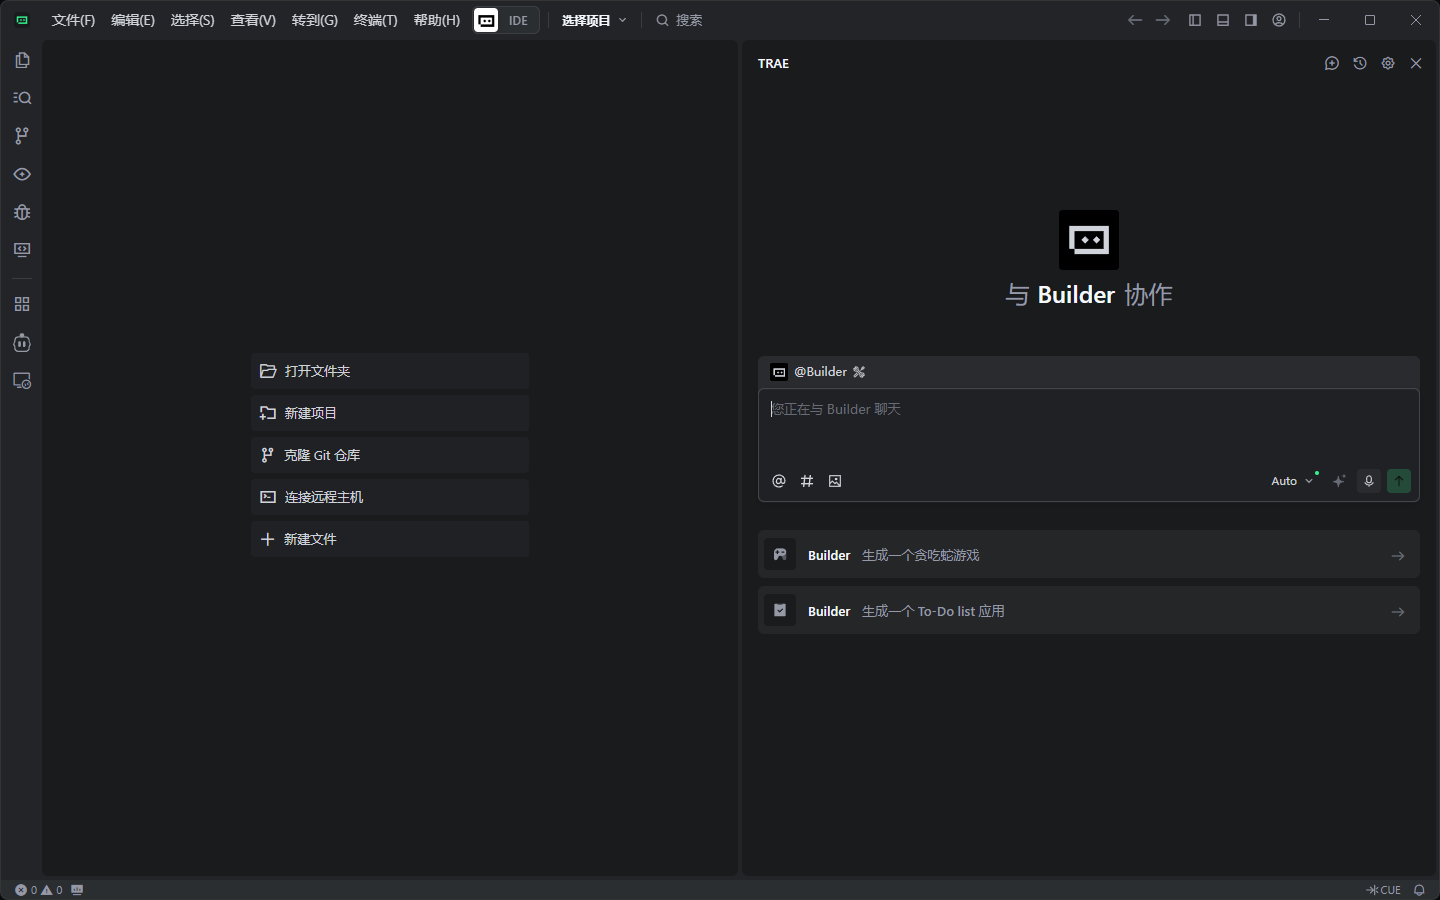Open the Source Control view
Viewport: 1440px width, 900px height.
click(x=22, y=136)
